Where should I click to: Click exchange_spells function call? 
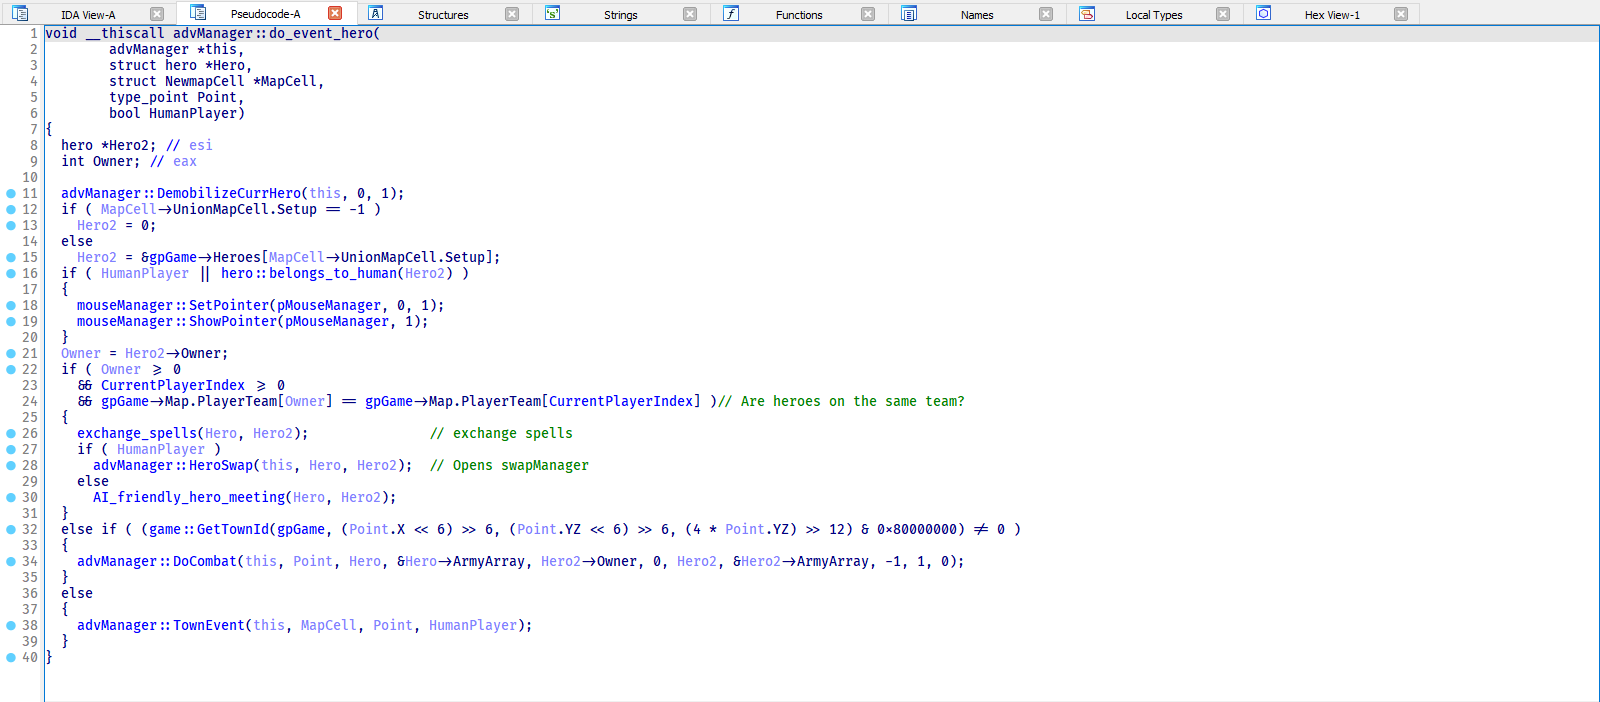pyautogui.click(x=137, y=433)
